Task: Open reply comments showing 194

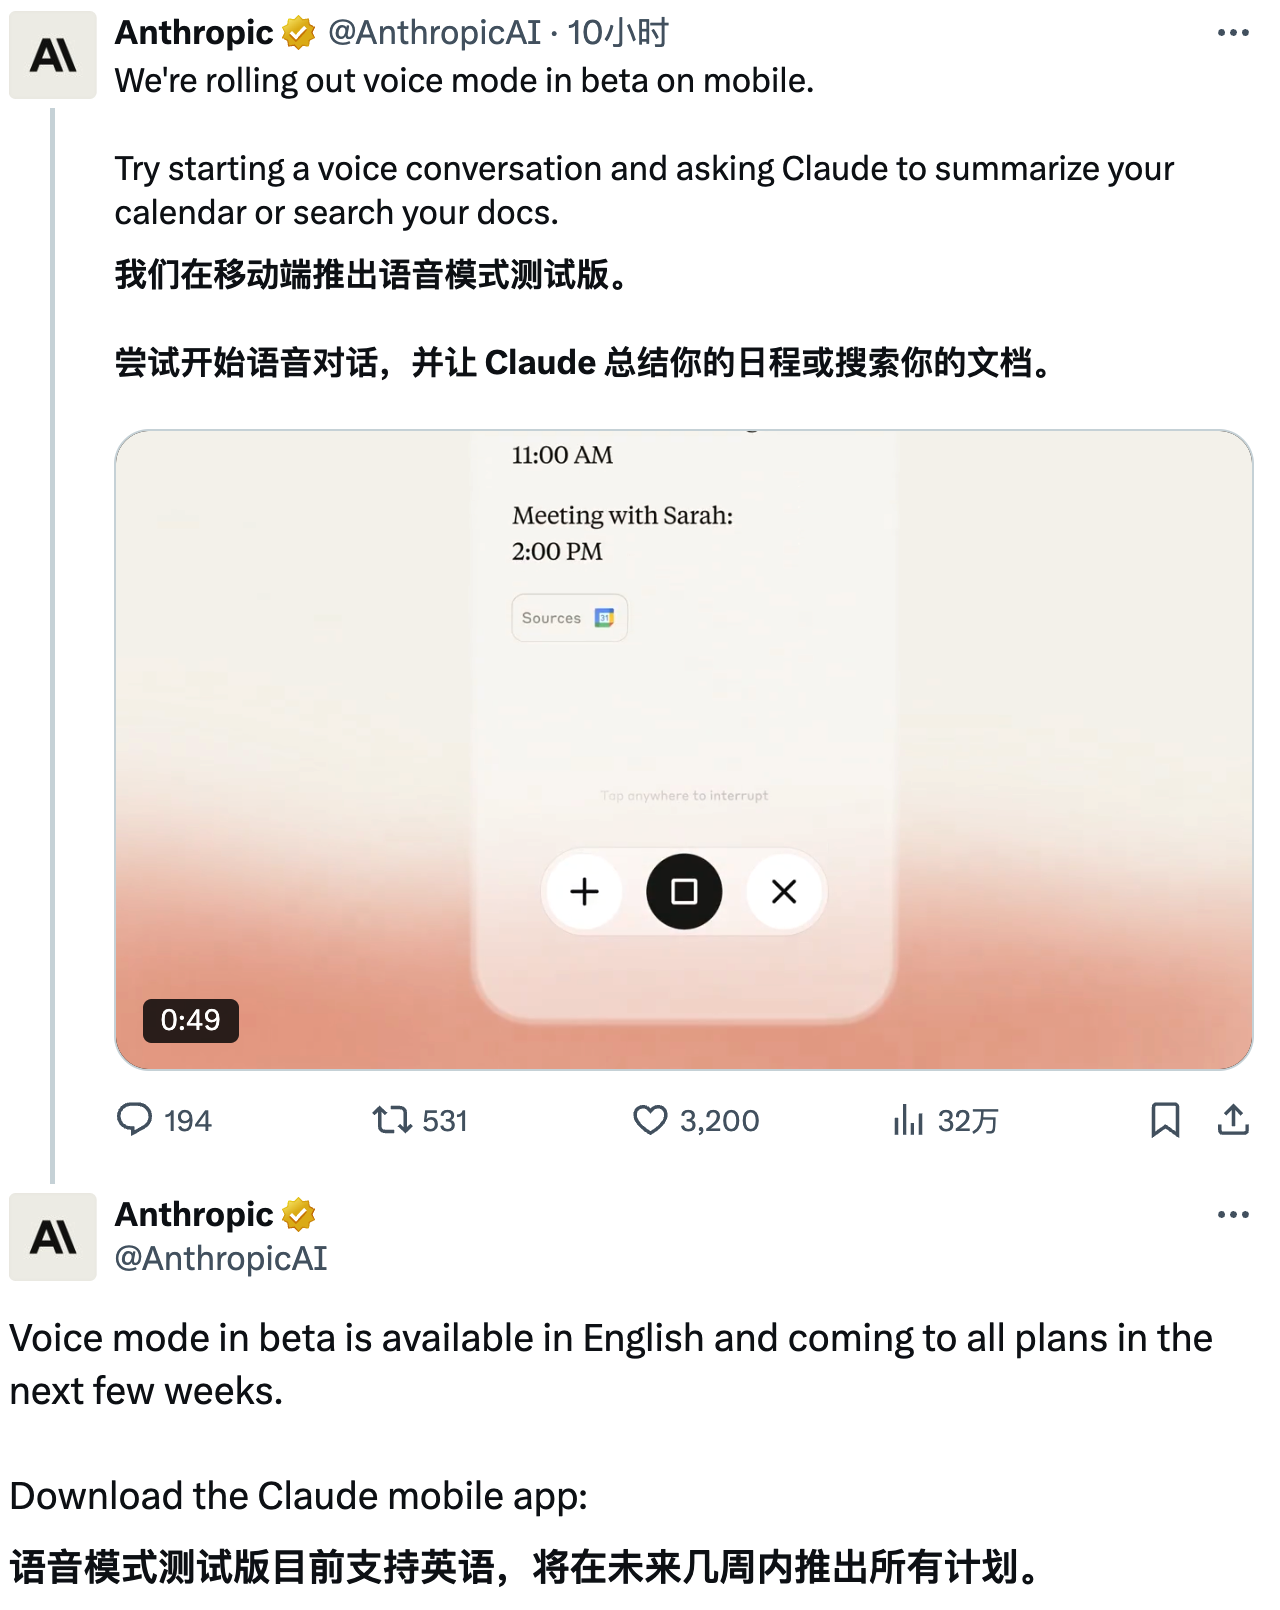Action: [164, 1120]
